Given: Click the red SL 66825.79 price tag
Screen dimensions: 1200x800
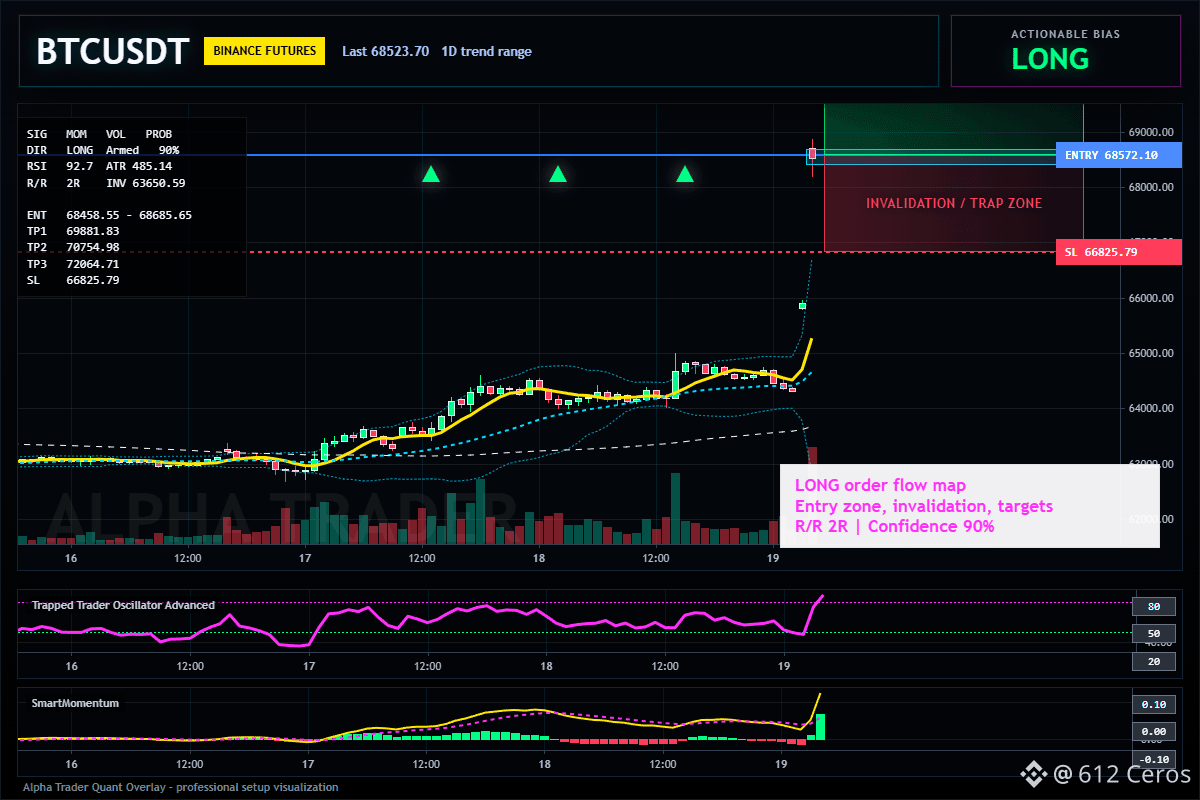Looking at the screenshot, I should point(1118,252).
